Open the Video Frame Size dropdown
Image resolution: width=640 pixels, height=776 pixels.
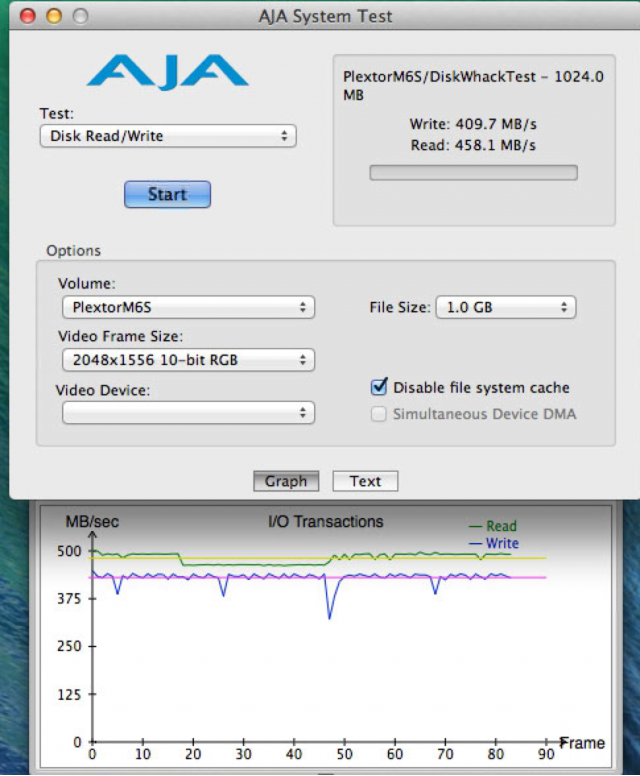[x=188, y=360]
